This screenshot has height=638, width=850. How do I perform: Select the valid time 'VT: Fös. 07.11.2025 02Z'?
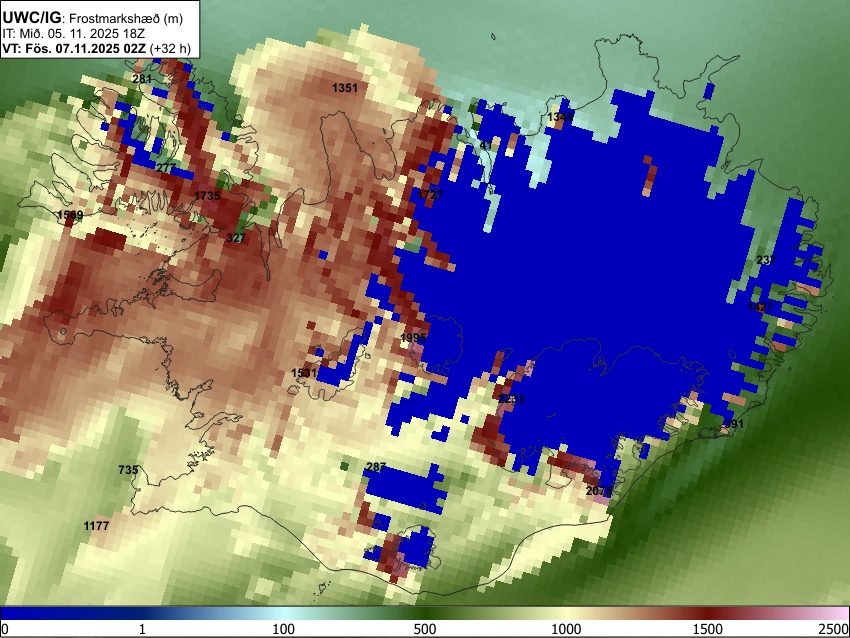(74, 48)
